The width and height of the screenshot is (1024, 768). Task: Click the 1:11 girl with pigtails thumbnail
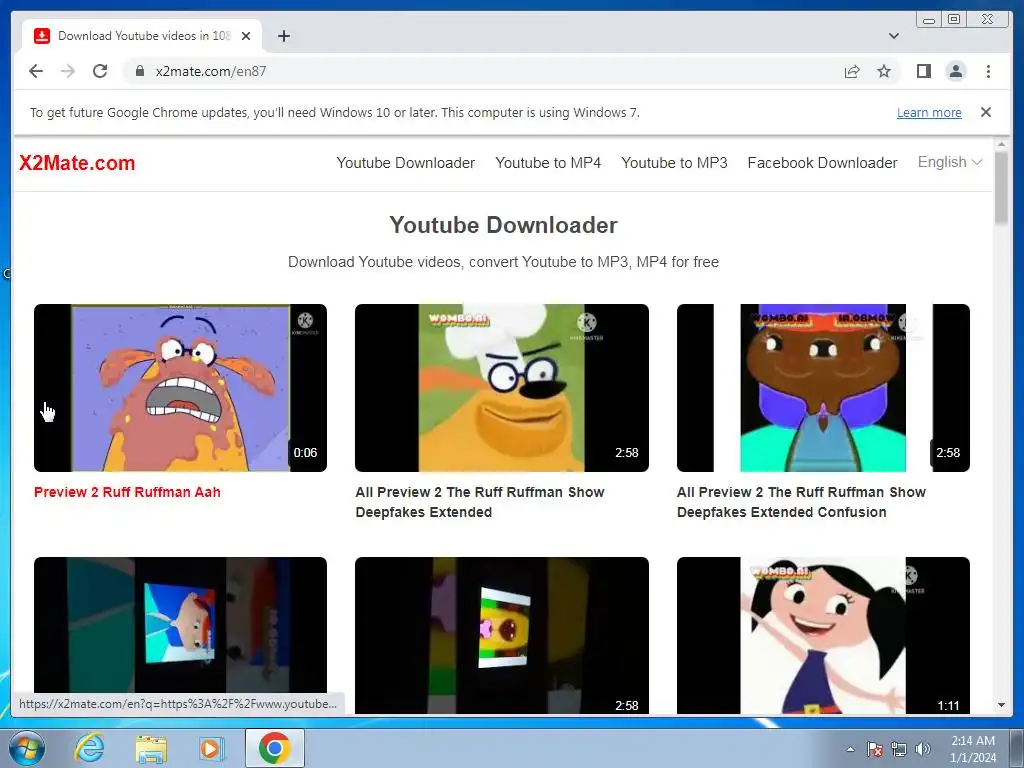pyautogui.click(x=823, y=635)
